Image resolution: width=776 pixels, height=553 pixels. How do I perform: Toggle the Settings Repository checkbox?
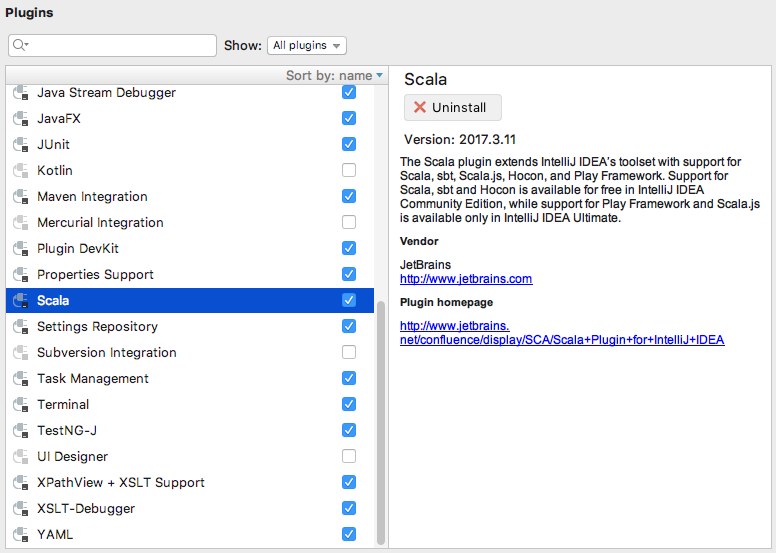349,326
